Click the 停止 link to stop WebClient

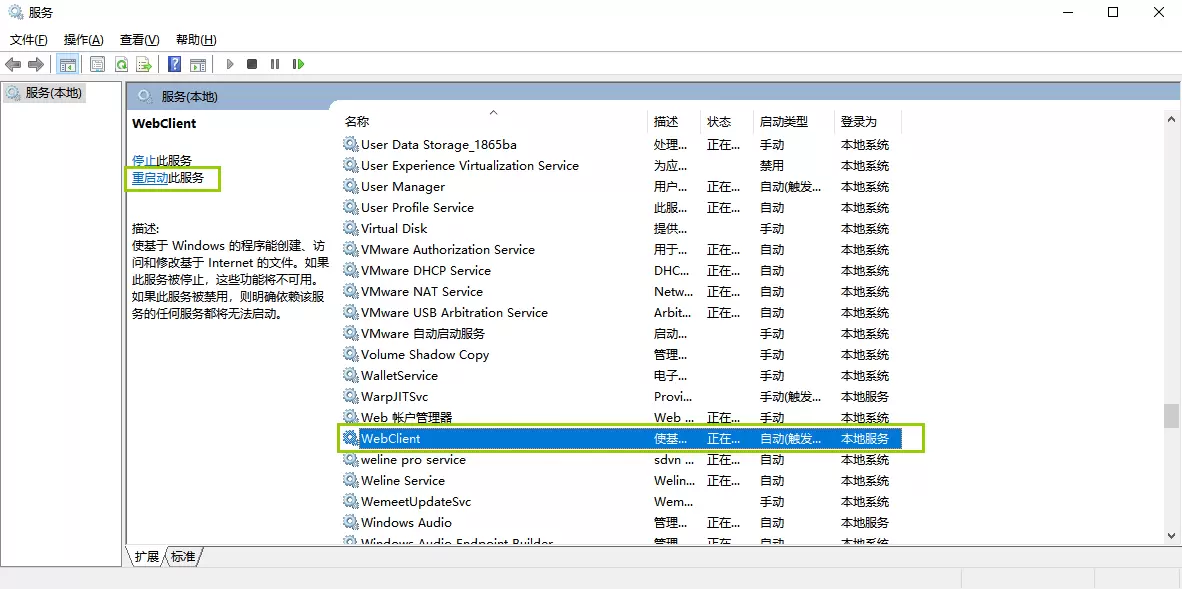coord(144,160)
